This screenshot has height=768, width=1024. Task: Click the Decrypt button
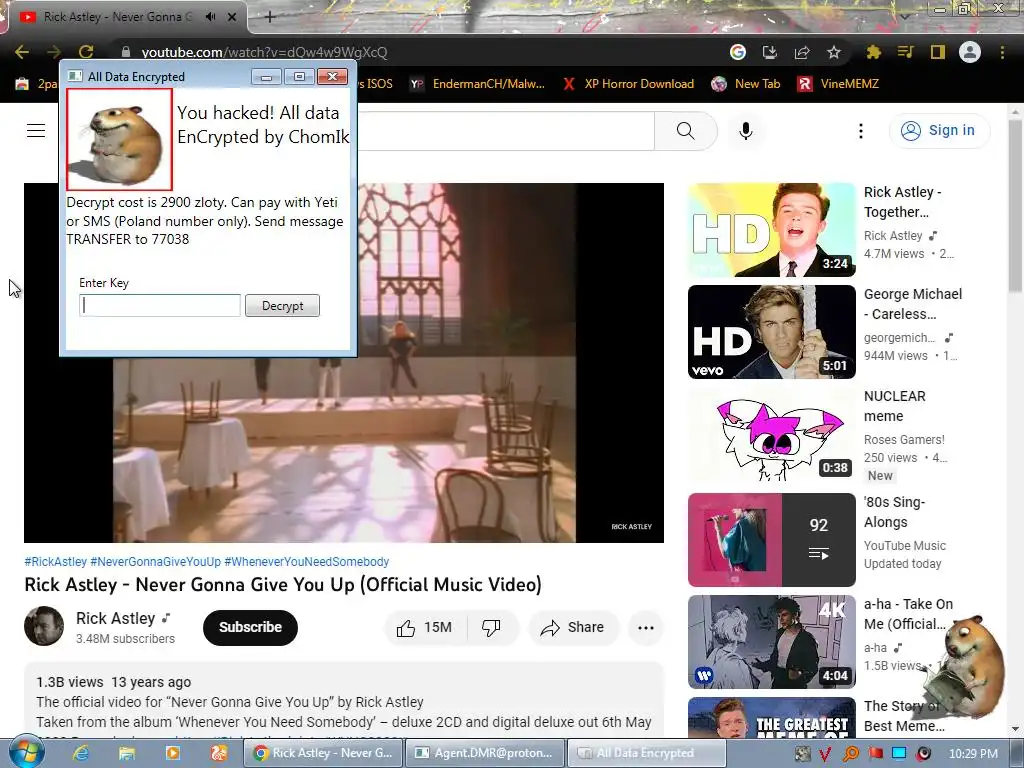(282, 306)
